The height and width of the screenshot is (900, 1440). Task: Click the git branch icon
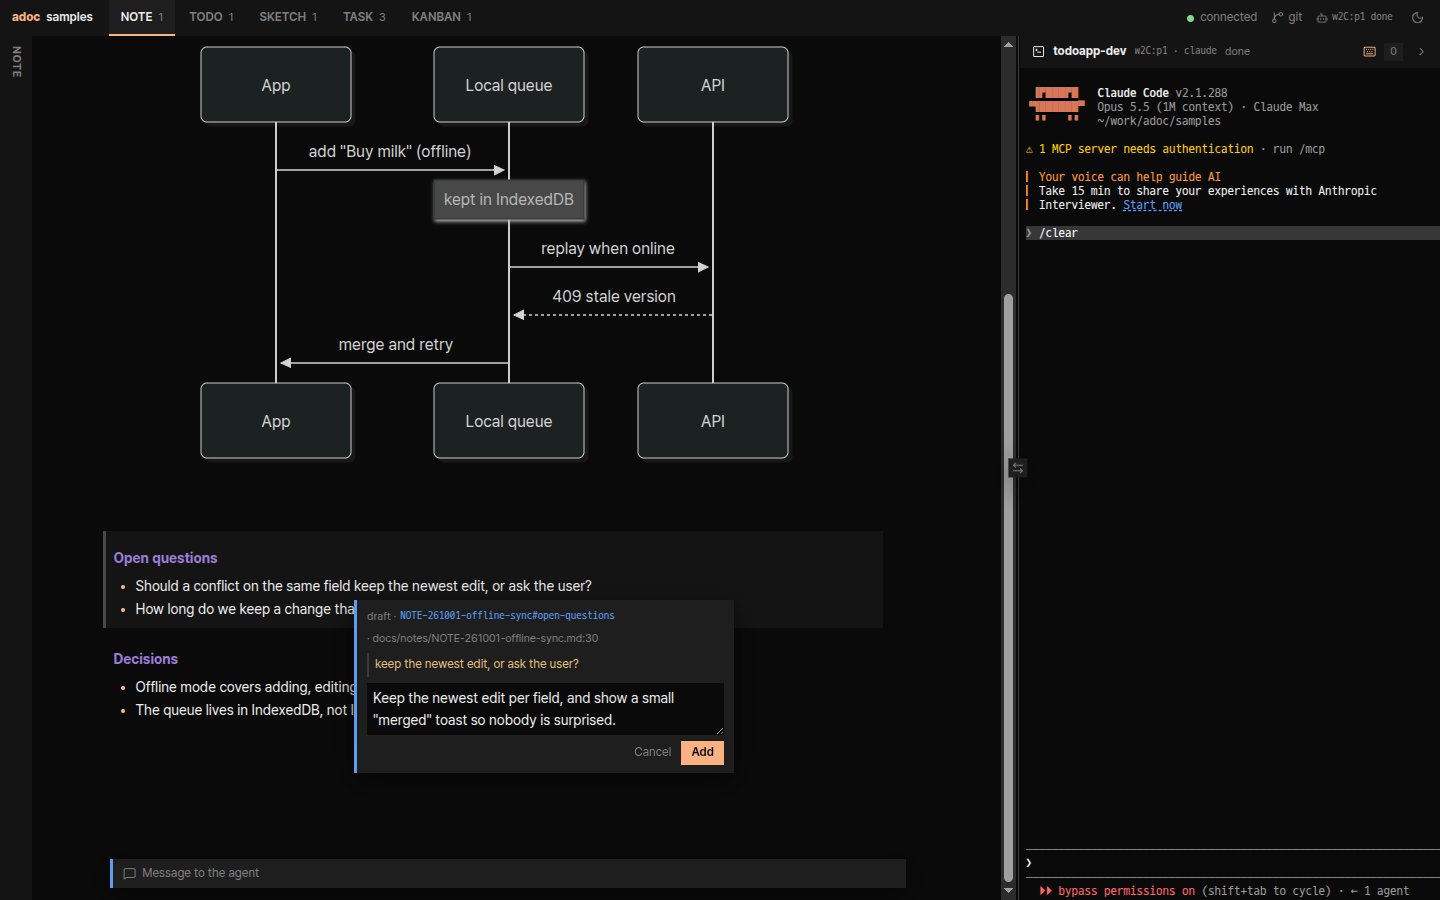[x=1277, y=17]
